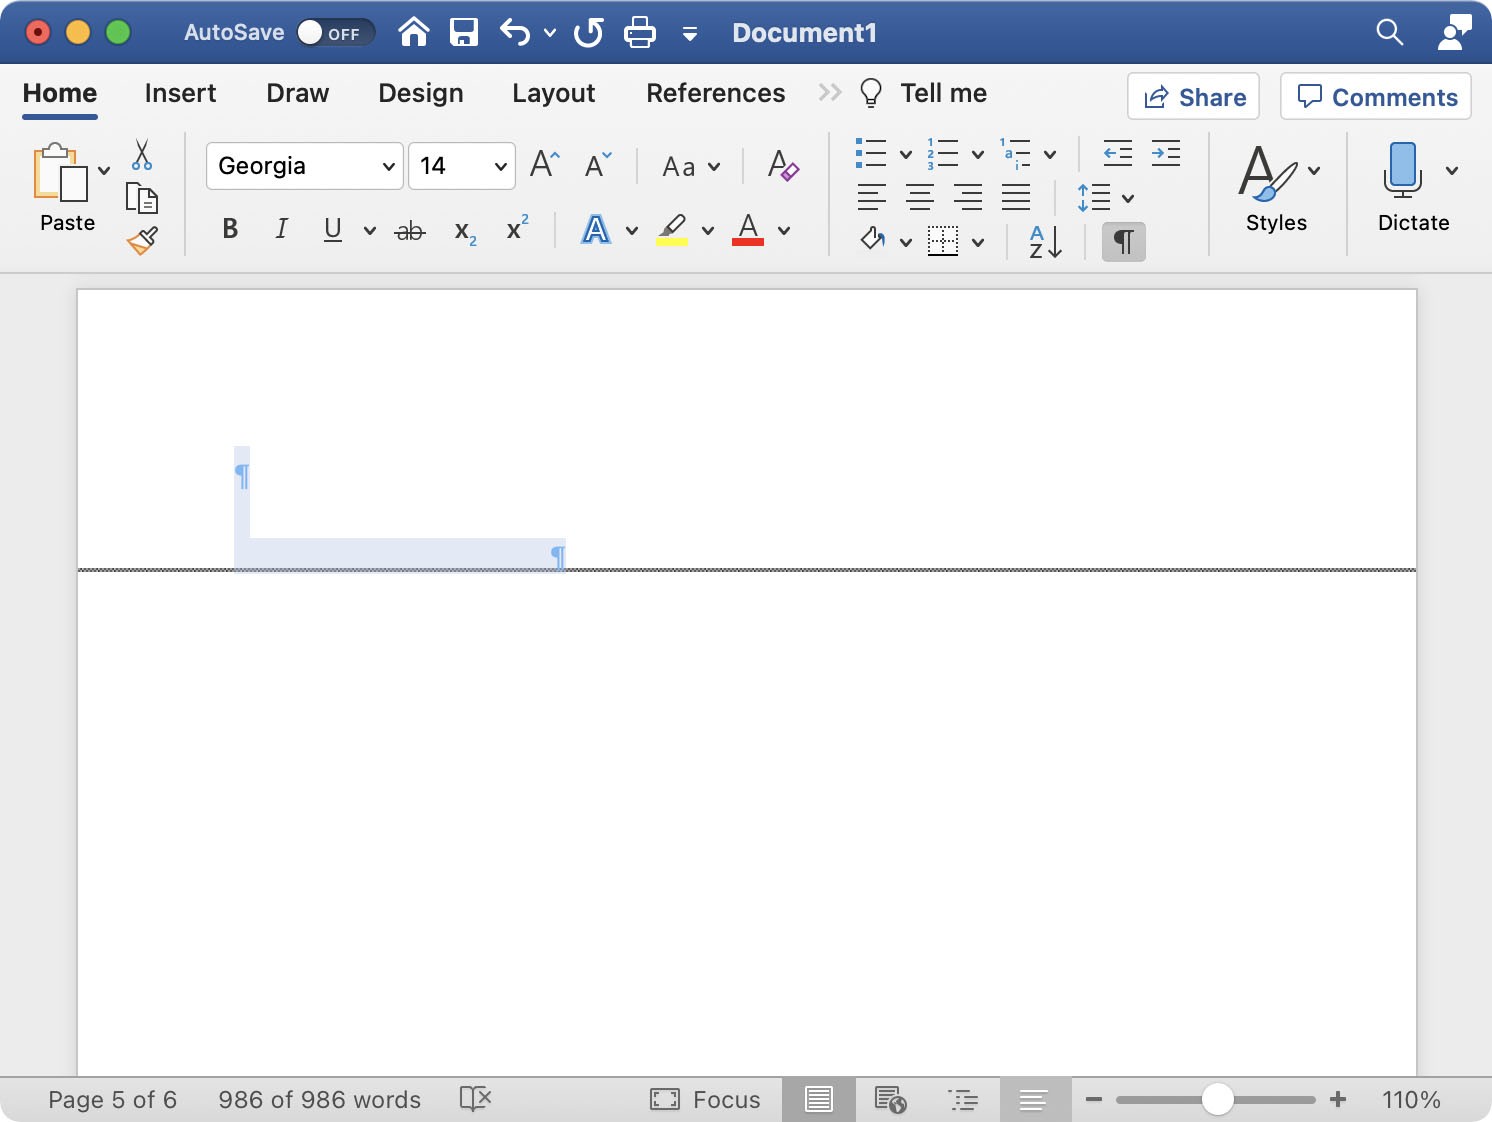
Task: Expand the font size 14 dropdown
Action: click(x=500, y=166)
